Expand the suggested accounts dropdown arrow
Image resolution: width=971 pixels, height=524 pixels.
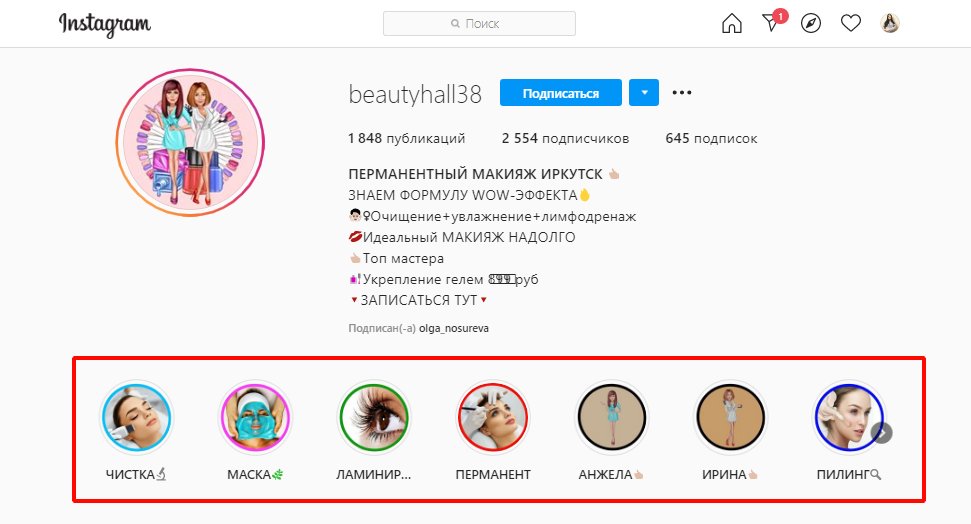[x=644, y=93]
